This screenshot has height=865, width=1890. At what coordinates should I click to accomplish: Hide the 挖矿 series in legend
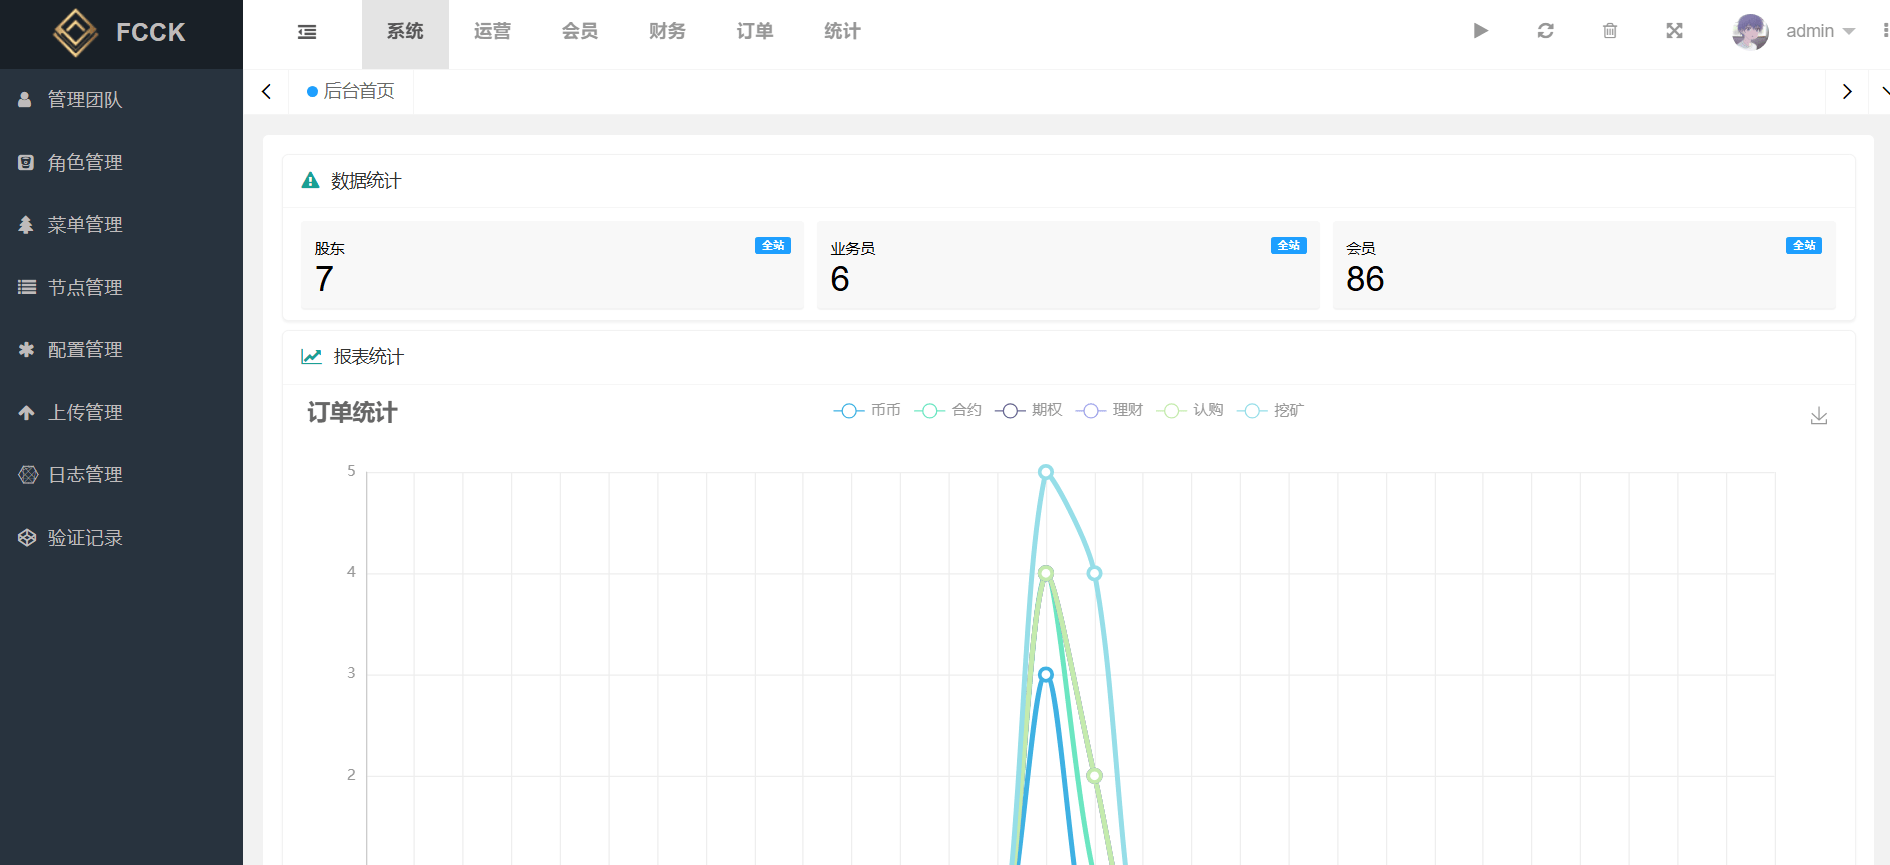pyautogui.click(x=1271, y=410)
